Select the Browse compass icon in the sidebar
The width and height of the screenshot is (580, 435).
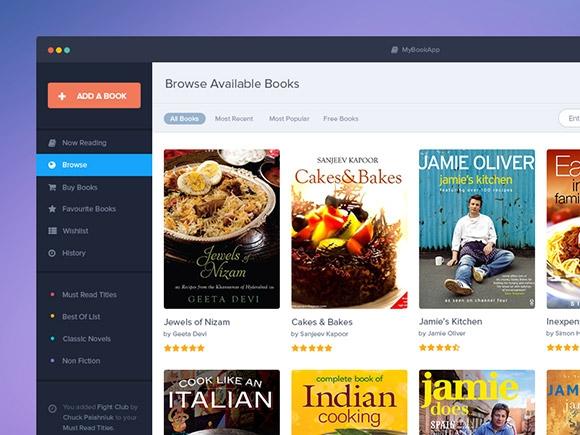[x=52, y=165]
